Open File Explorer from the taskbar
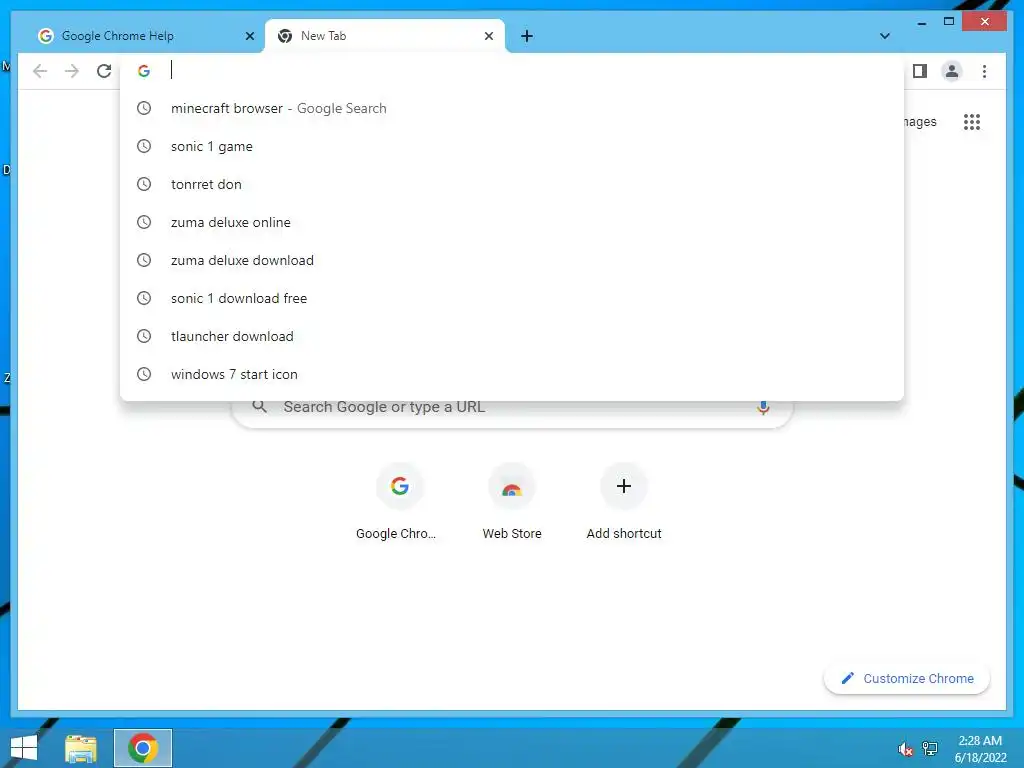Screen dimensions: 1024x768 point(81,748)
